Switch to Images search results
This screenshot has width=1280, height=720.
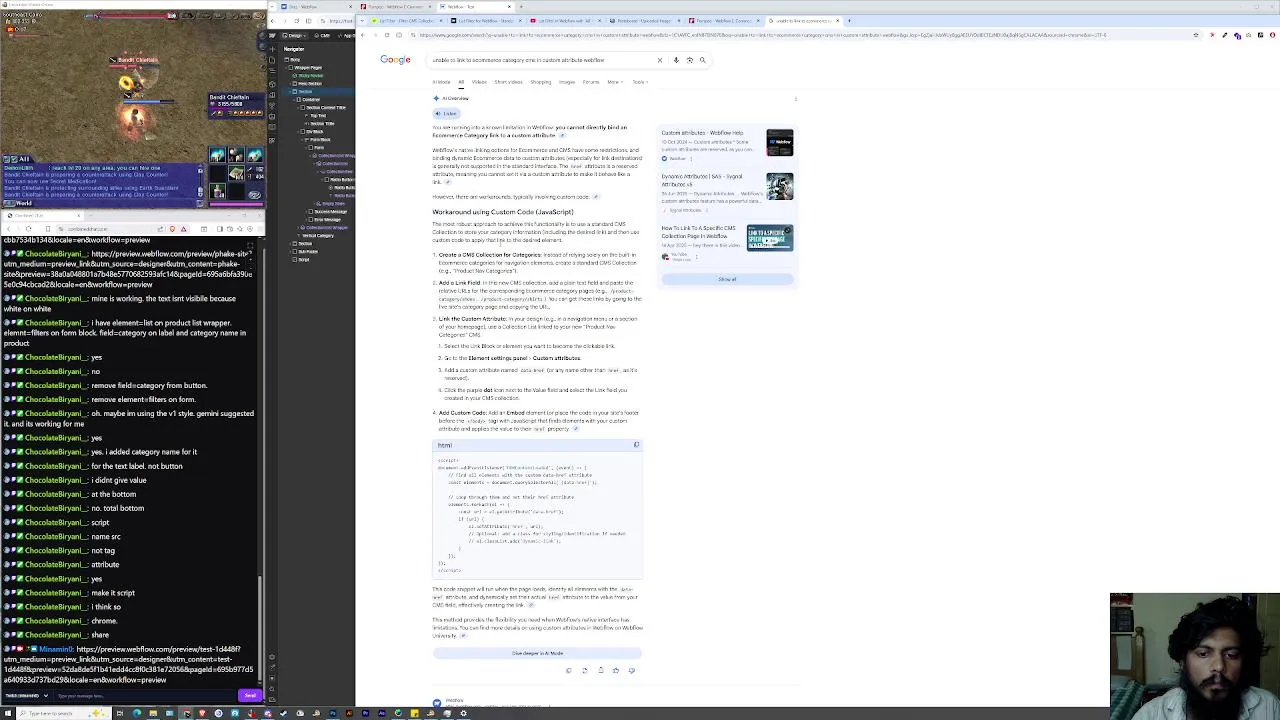click(567, 82)
